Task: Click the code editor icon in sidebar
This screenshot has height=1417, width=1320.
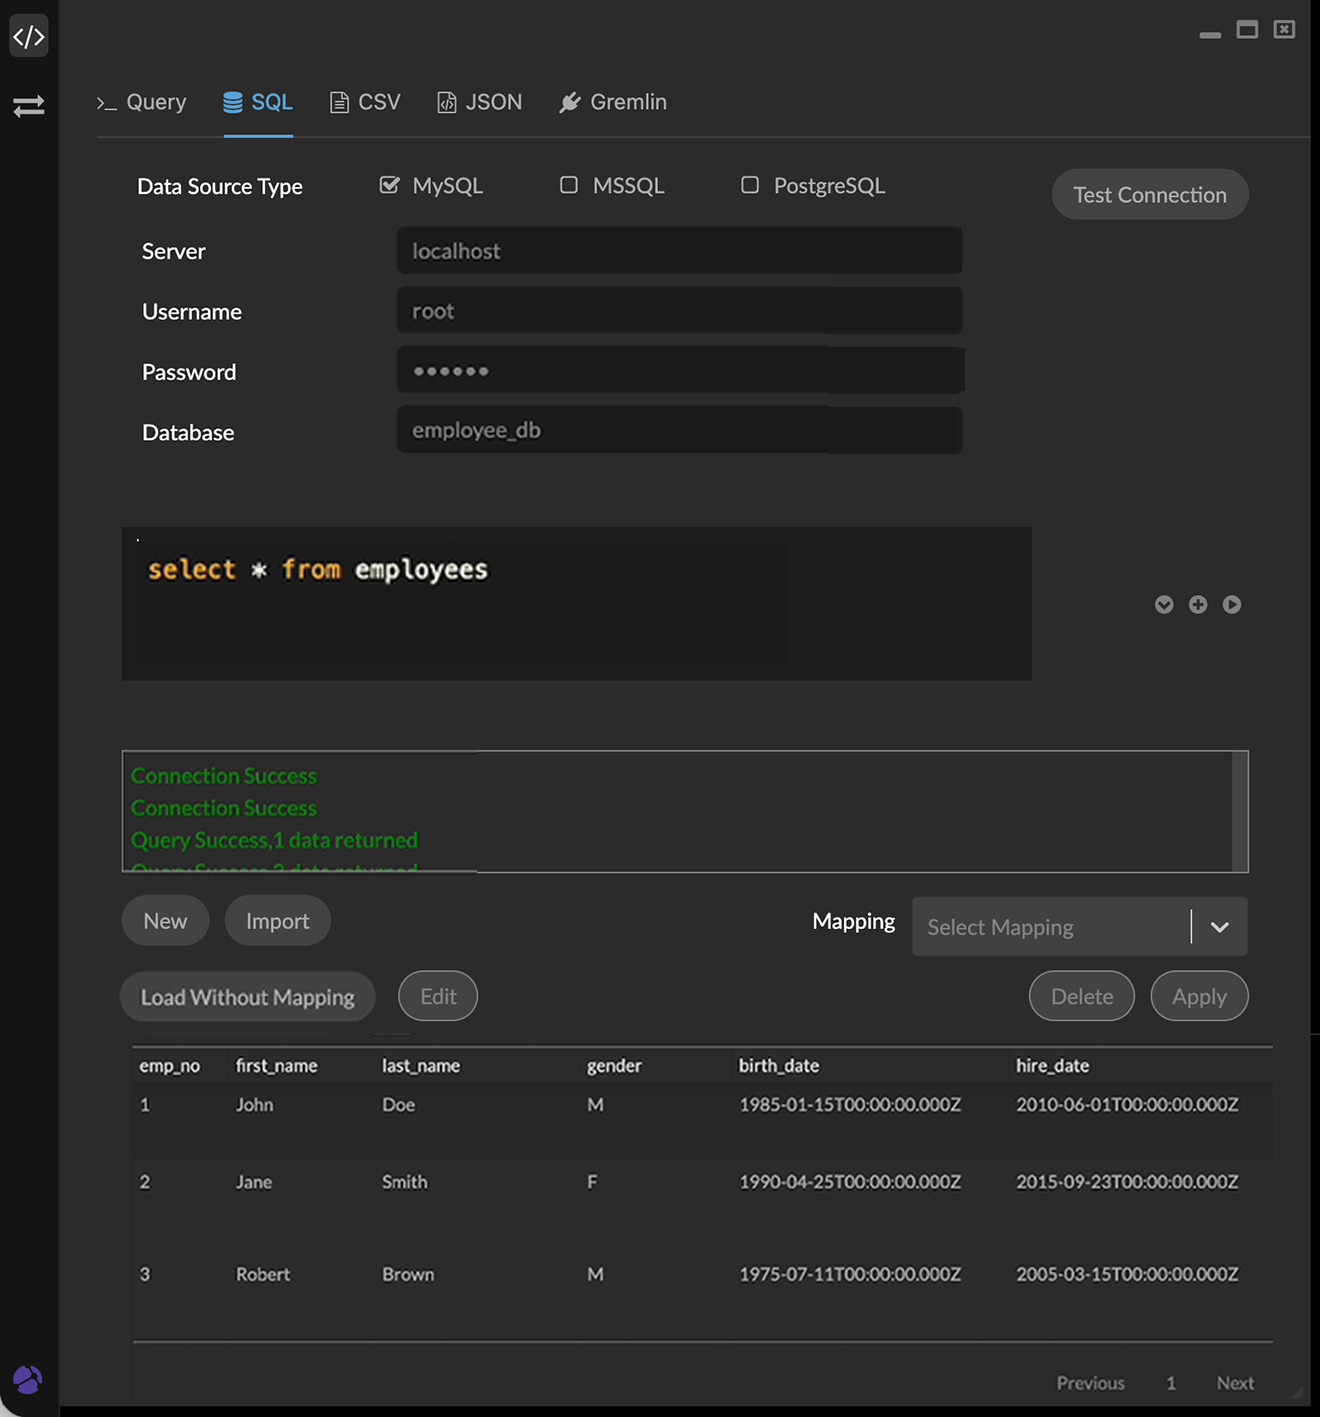Action: 28,37
